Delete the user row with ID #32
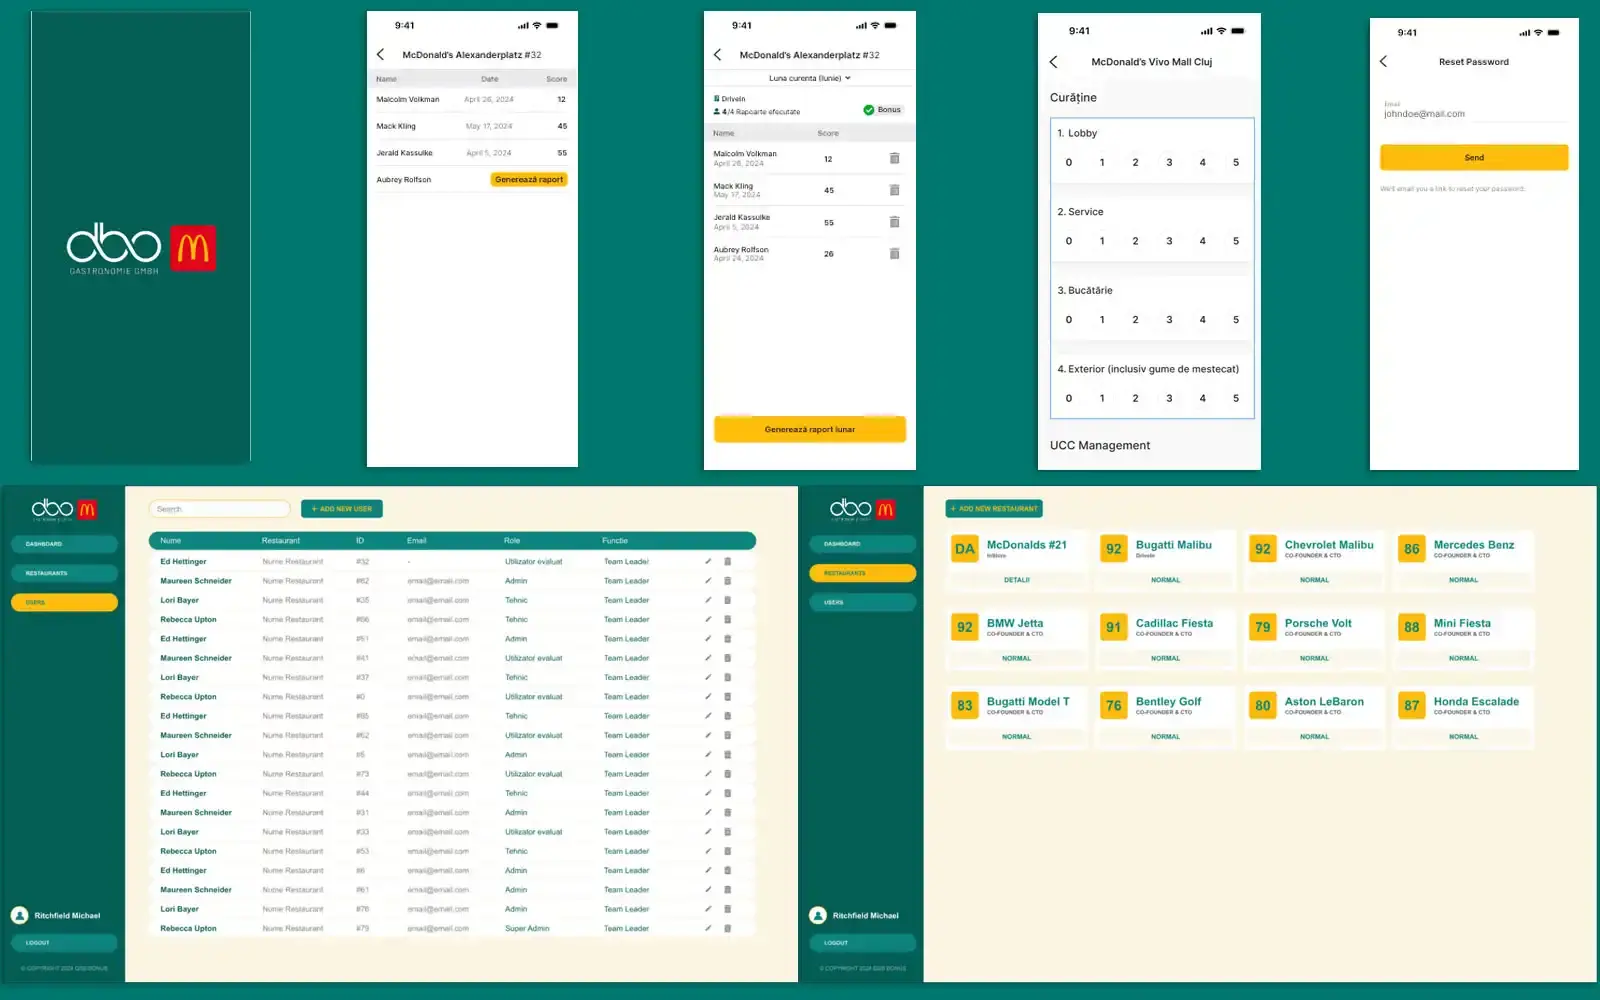The image size is (1600, 1000). click(727, 561)
